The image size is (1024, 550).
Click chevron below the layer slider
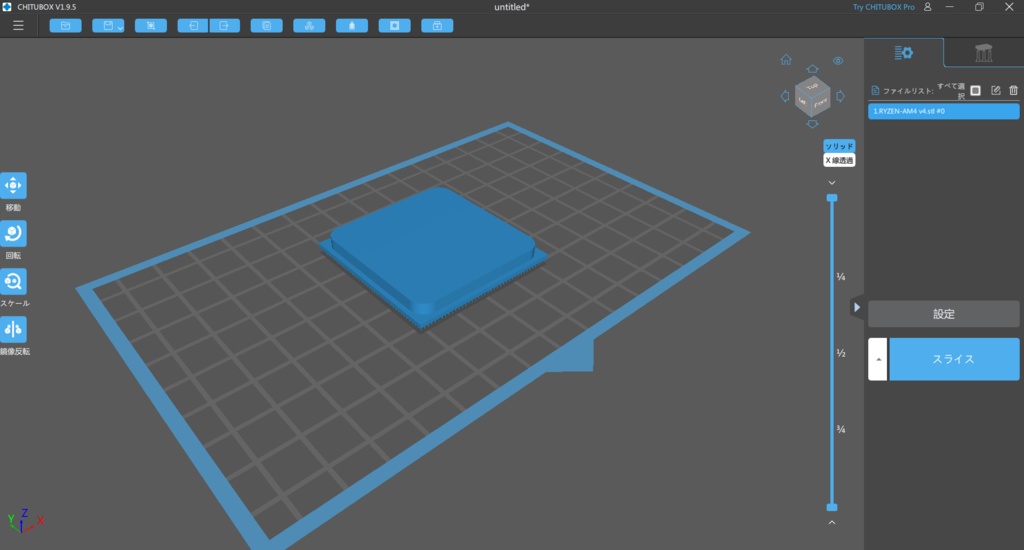[832, 523]
